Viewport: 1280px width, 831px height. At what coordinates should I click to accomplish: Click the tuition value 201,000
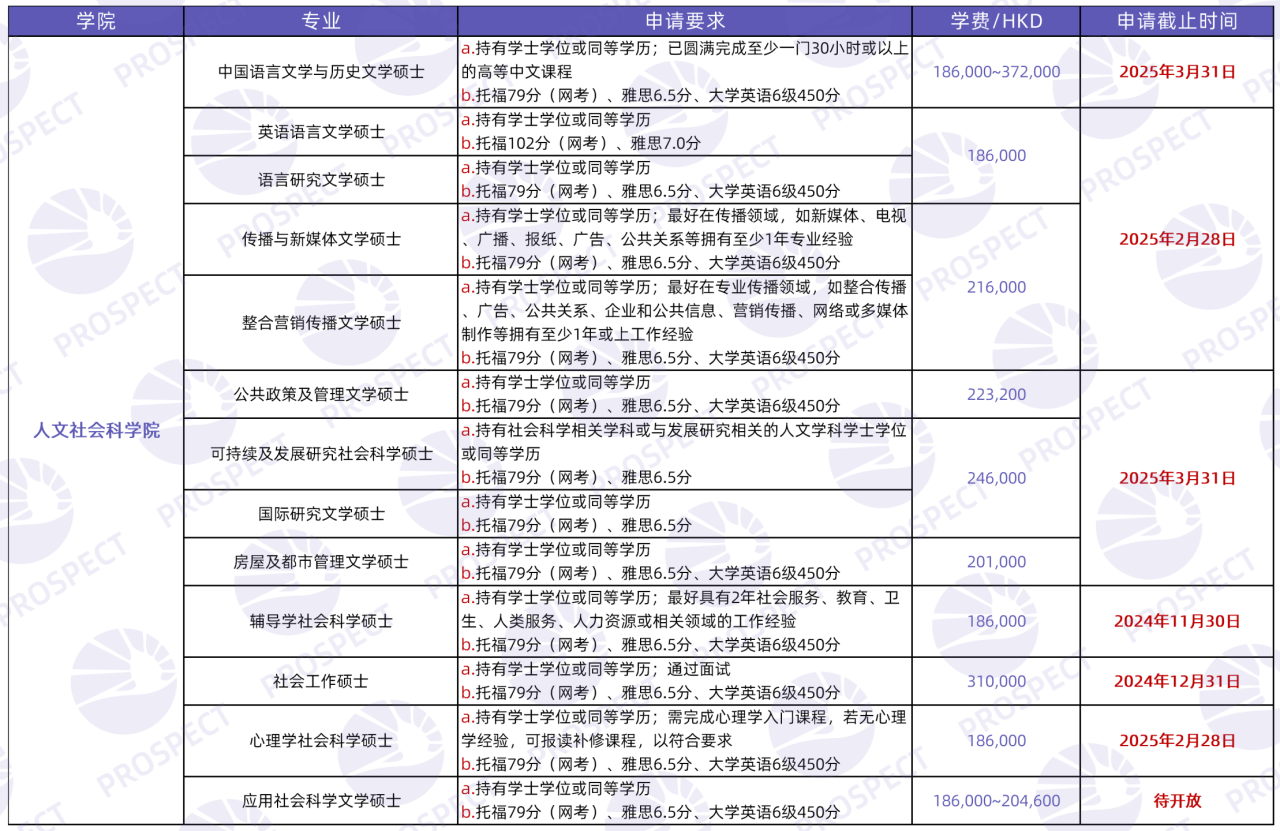click(x=996, y=562)
